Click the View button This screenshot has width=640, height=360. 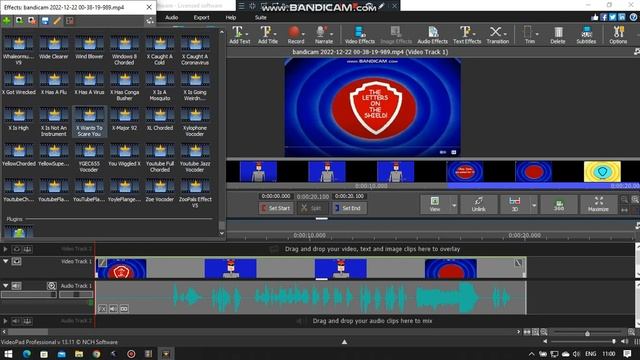point(435,204)
